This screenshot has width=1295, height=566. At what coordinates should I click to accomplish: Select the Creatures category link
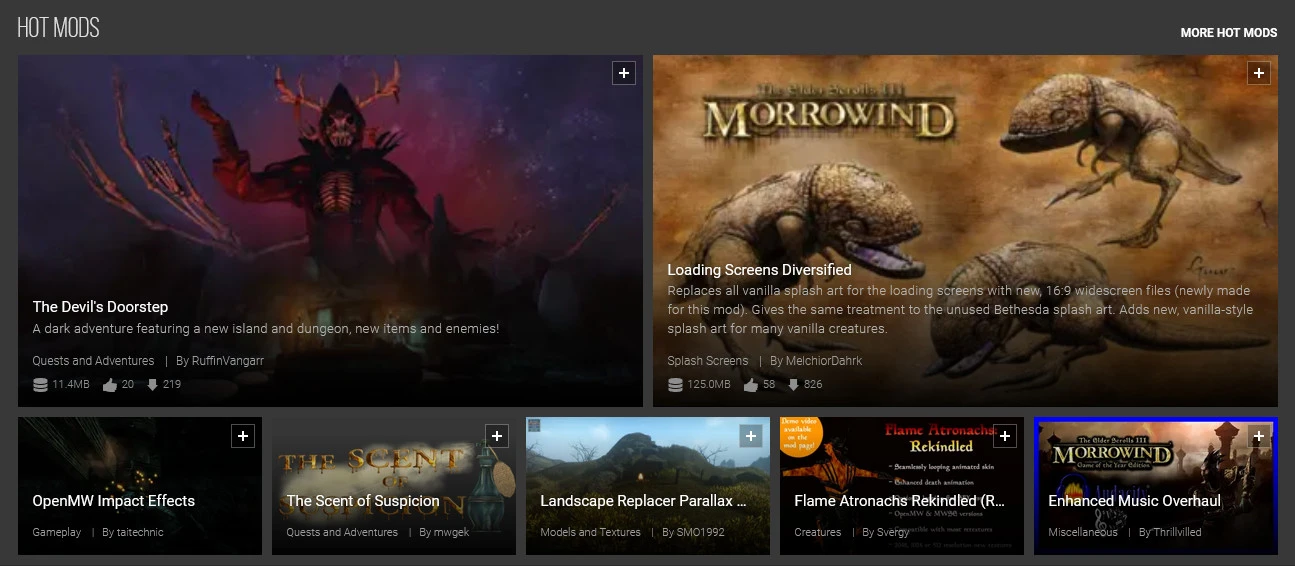pyautogui.click(x=818, y=532)
